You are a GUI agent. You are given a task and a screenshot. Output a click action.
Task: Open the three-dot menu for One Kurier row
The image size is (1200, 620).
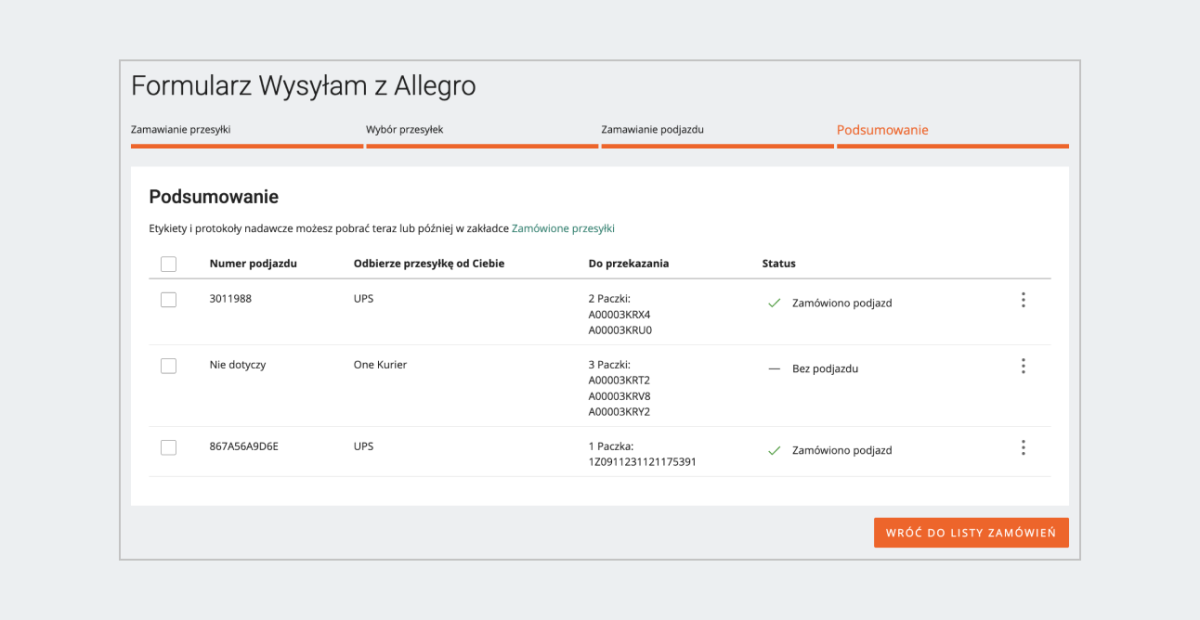1022,366
